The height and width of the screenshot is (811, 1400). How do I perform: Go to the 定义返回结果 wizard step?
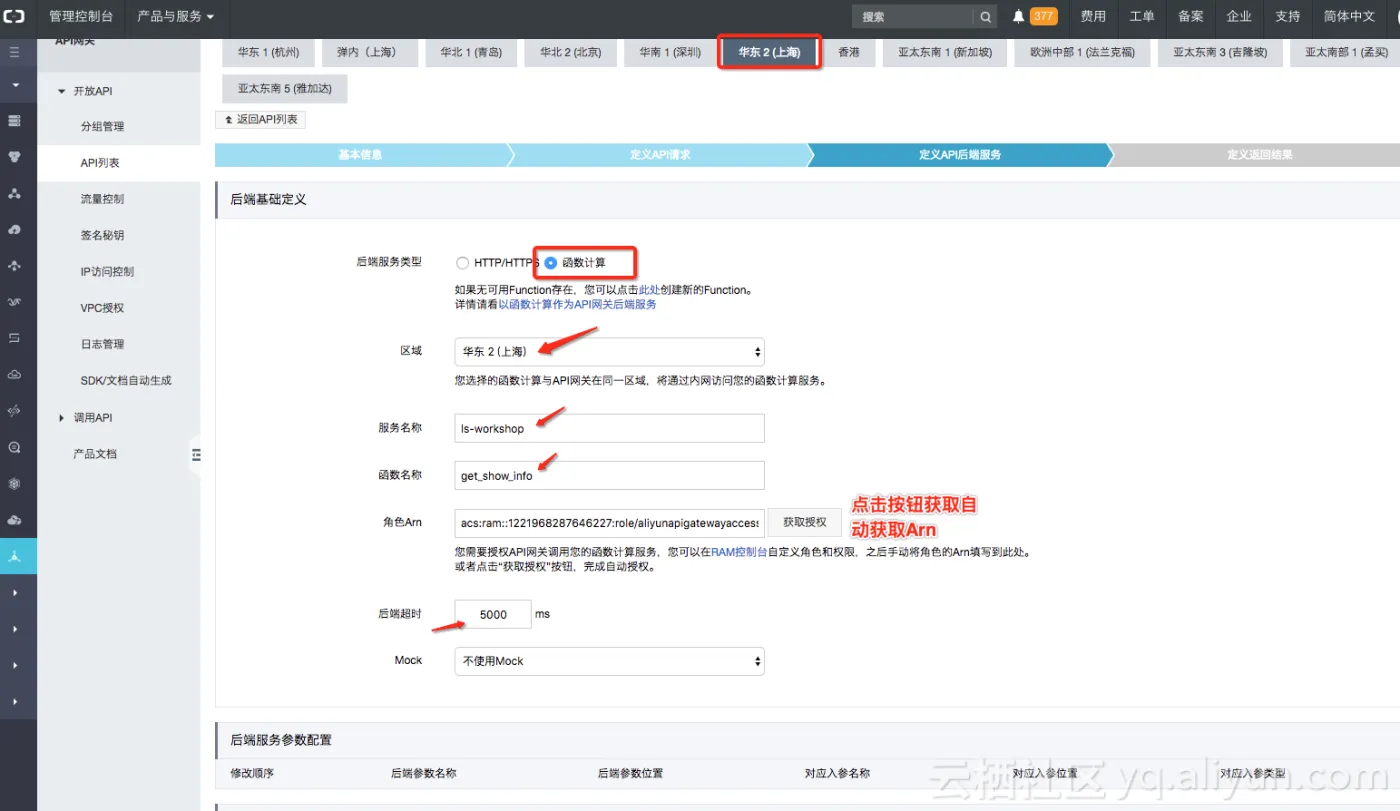point(1259,155)
